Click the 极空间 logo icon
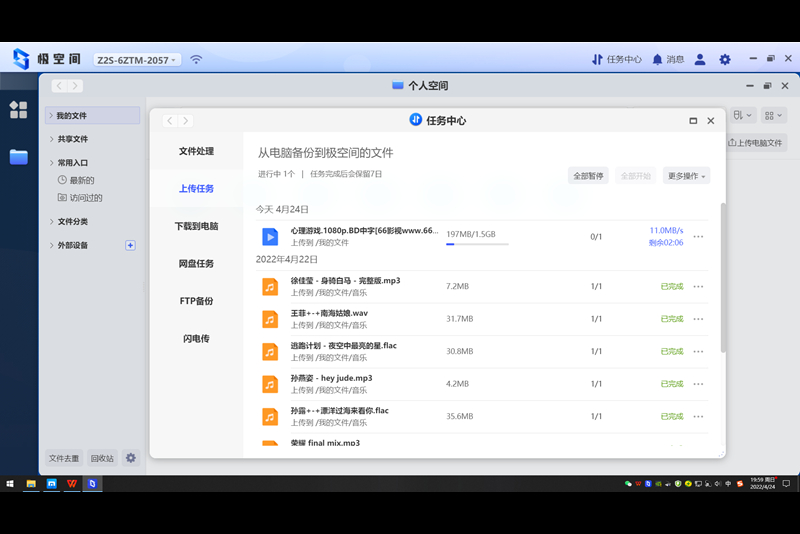This screenshot has height=534, width=800. pyautogui.click(x=21, y=59)
